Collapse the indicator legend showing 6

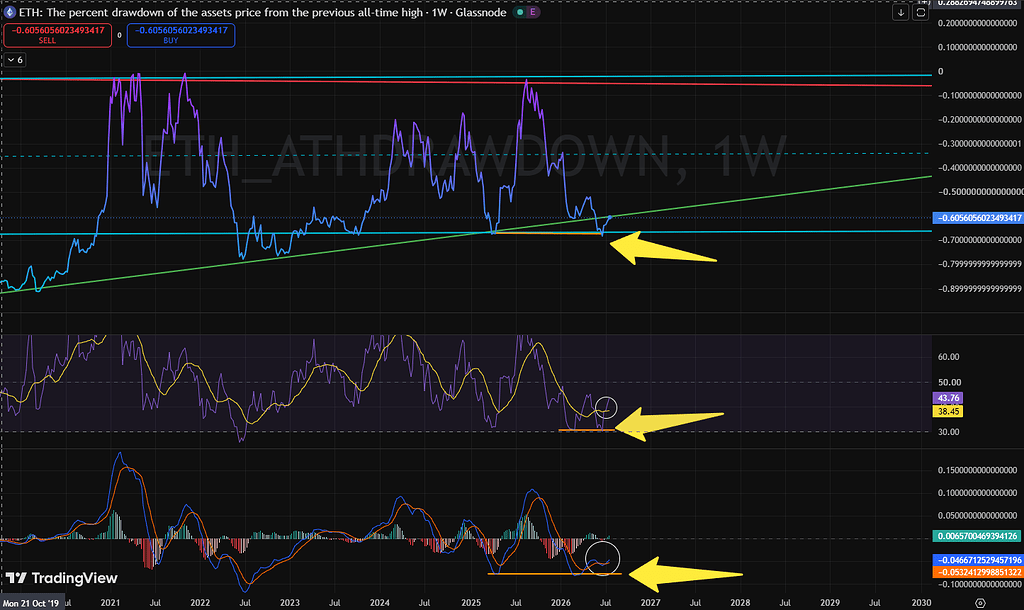[x=15, y=59]
